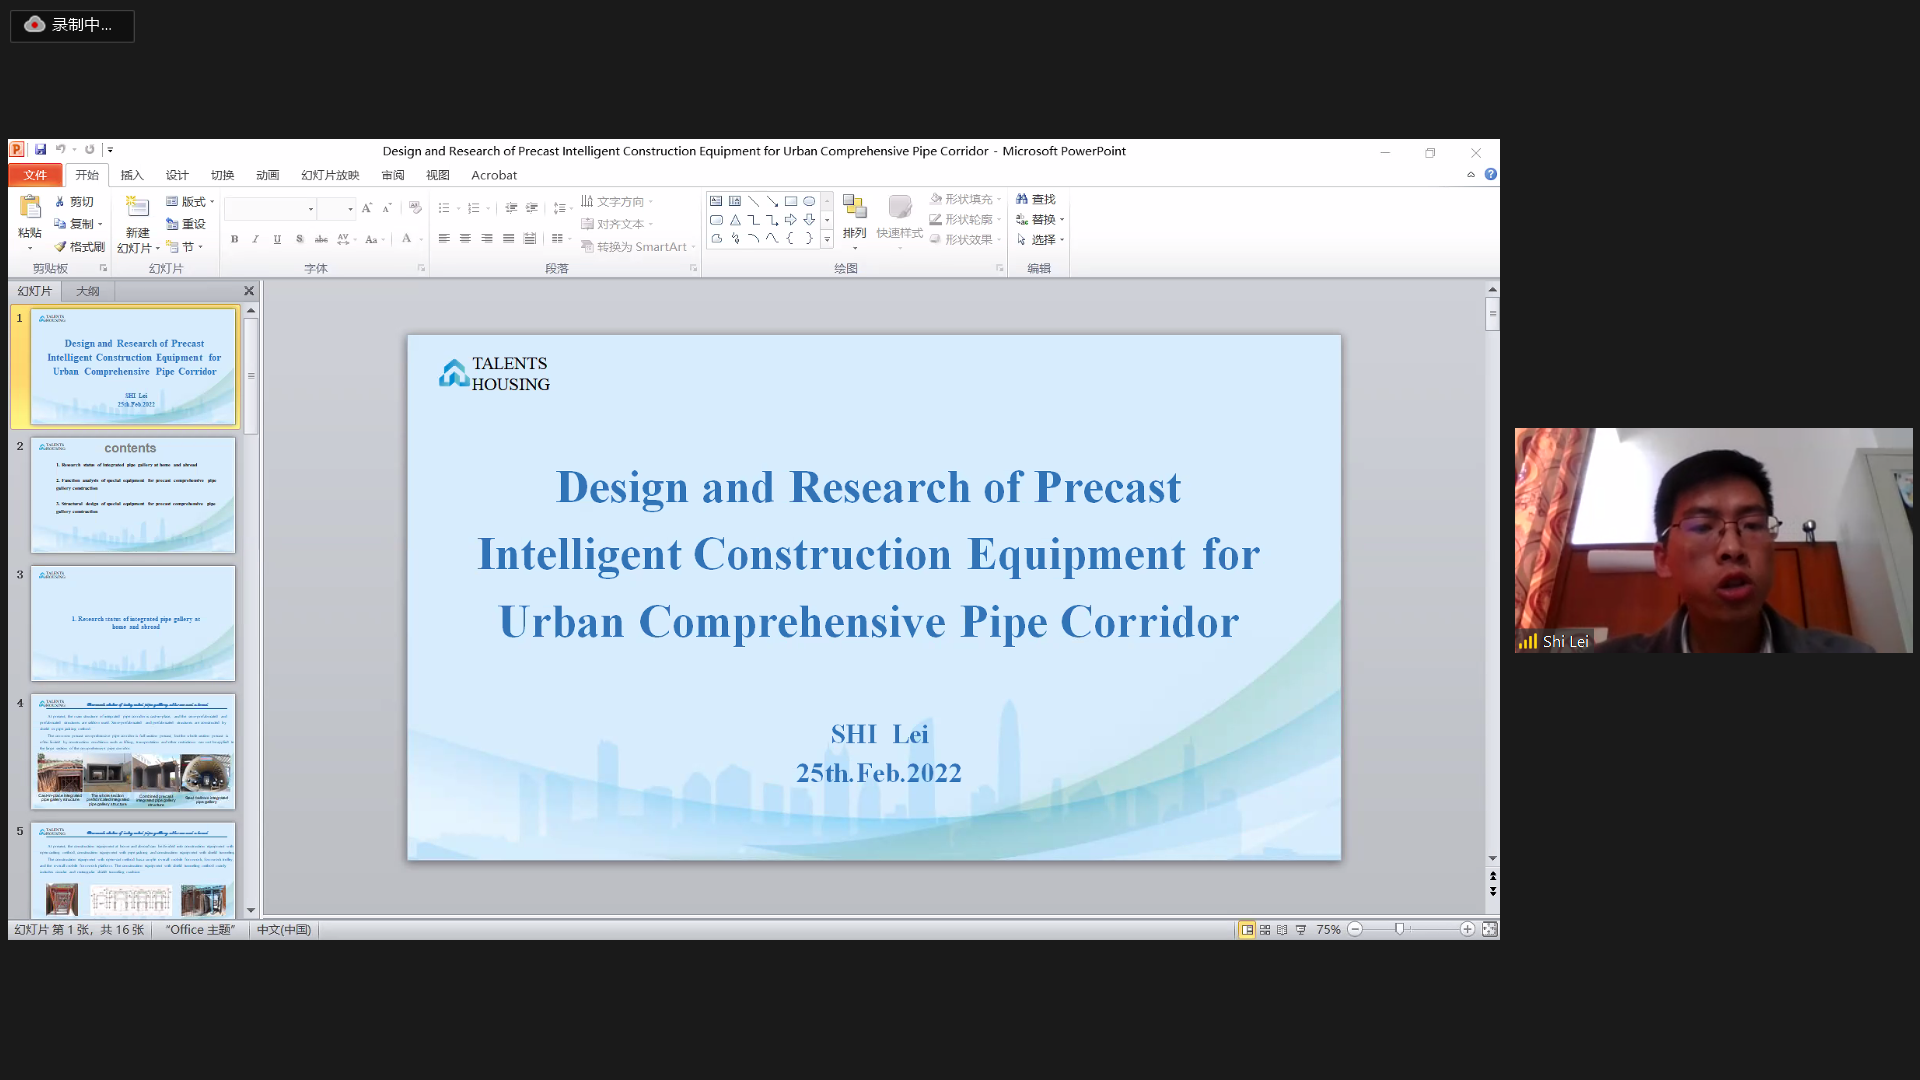Select the Line shape in the gallery

(x=754, y=201)
